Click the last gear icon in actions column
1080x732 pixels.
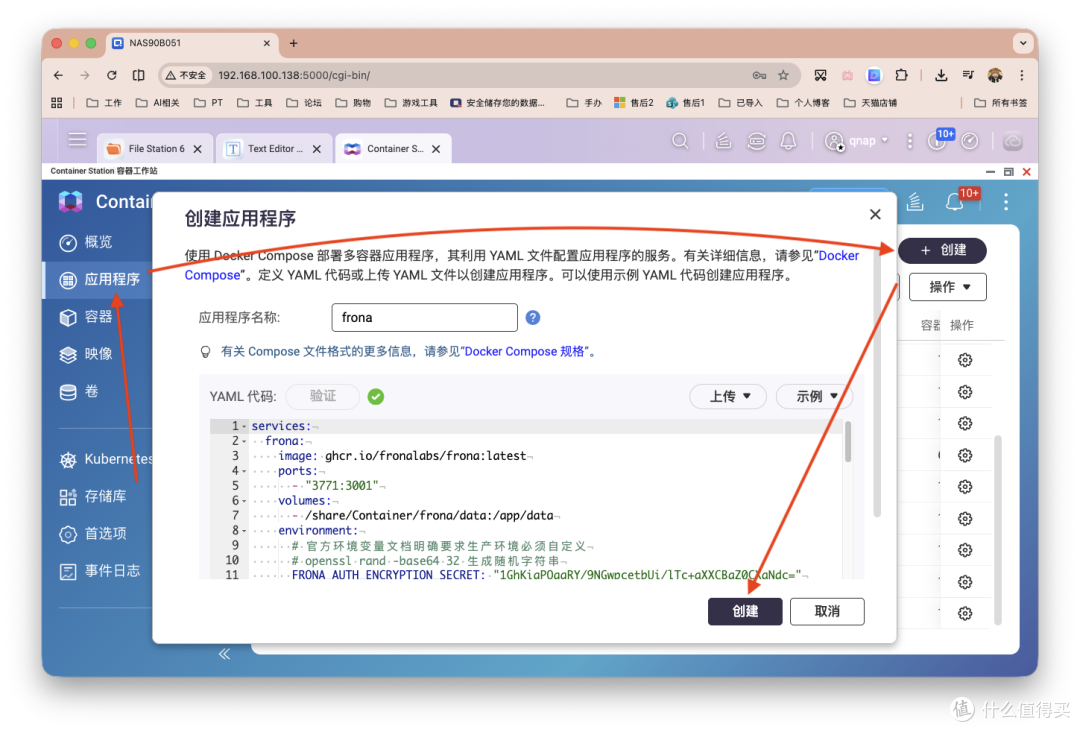(965, 614)
